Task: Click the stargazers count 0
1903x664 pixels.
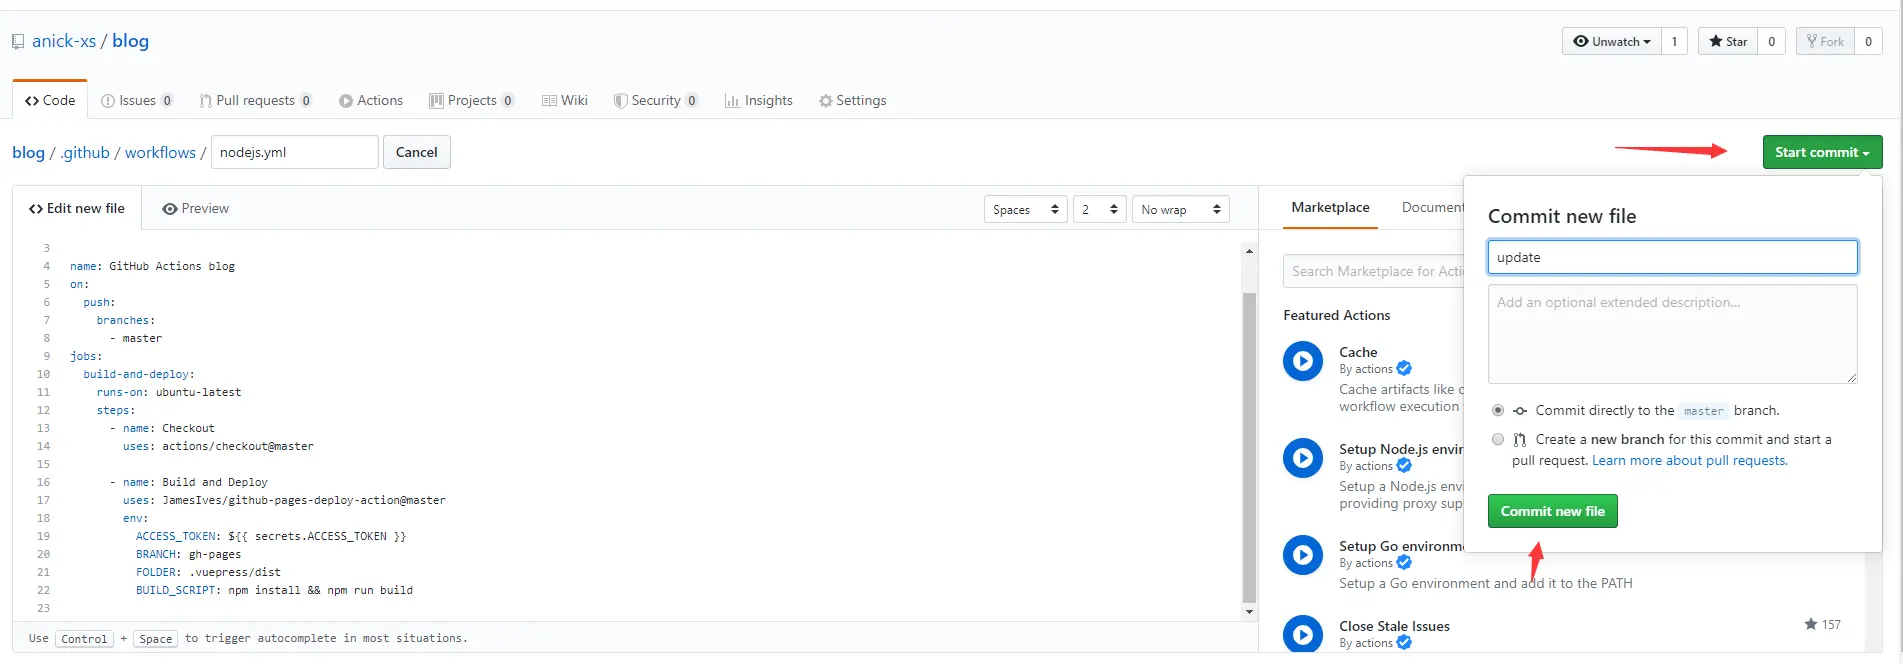Action: coord(1771,41)
